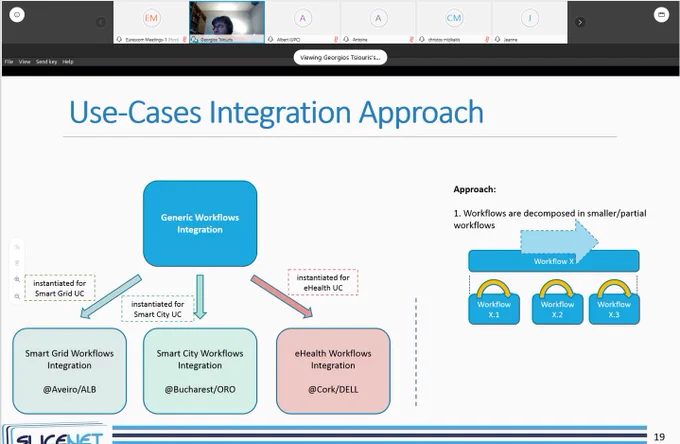Show more participants with the right arrow
Viewport: 680px width, 444px height.
click(x=580, y=22)
